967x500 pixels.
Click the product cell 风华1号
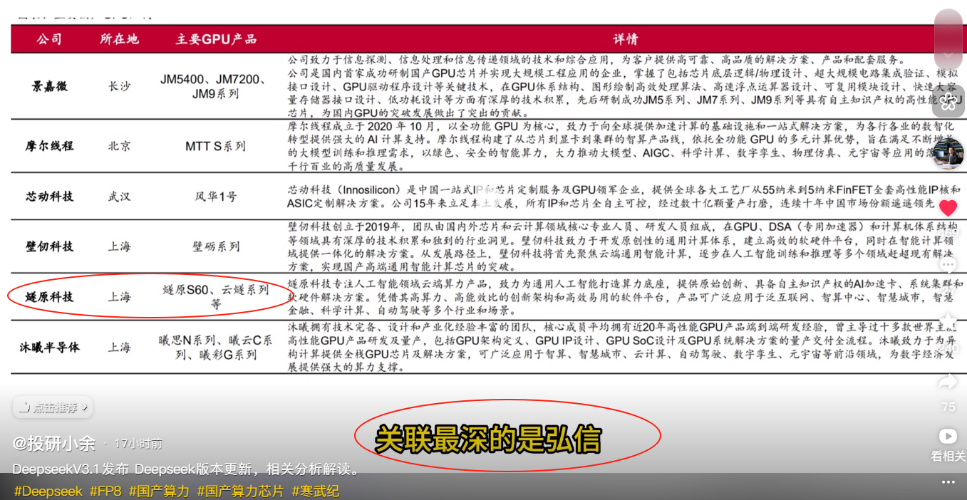[216, 197]
